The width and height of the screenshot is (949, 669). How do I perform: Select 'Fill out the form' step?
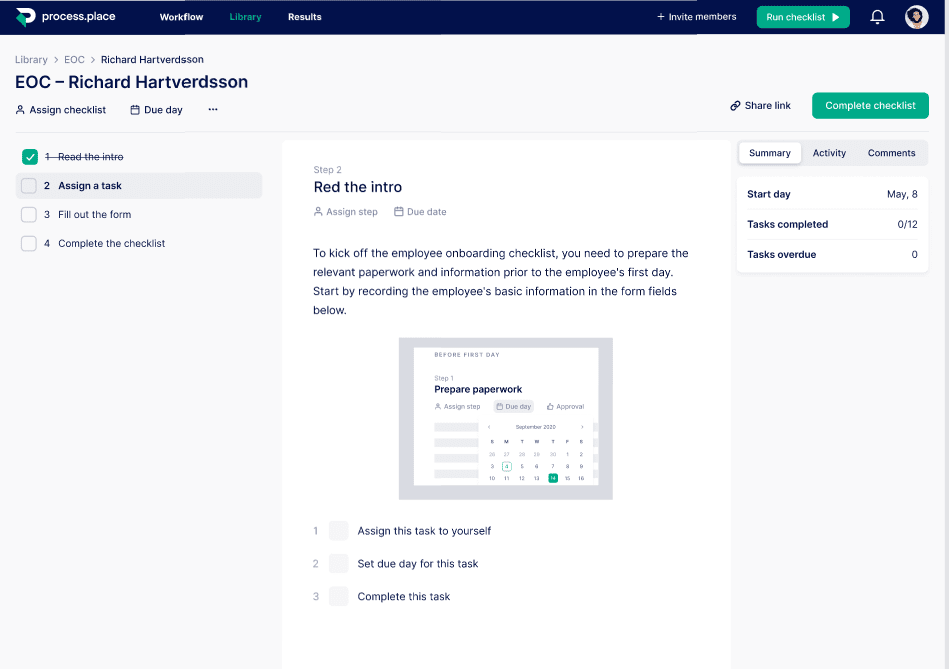point(94,214)
